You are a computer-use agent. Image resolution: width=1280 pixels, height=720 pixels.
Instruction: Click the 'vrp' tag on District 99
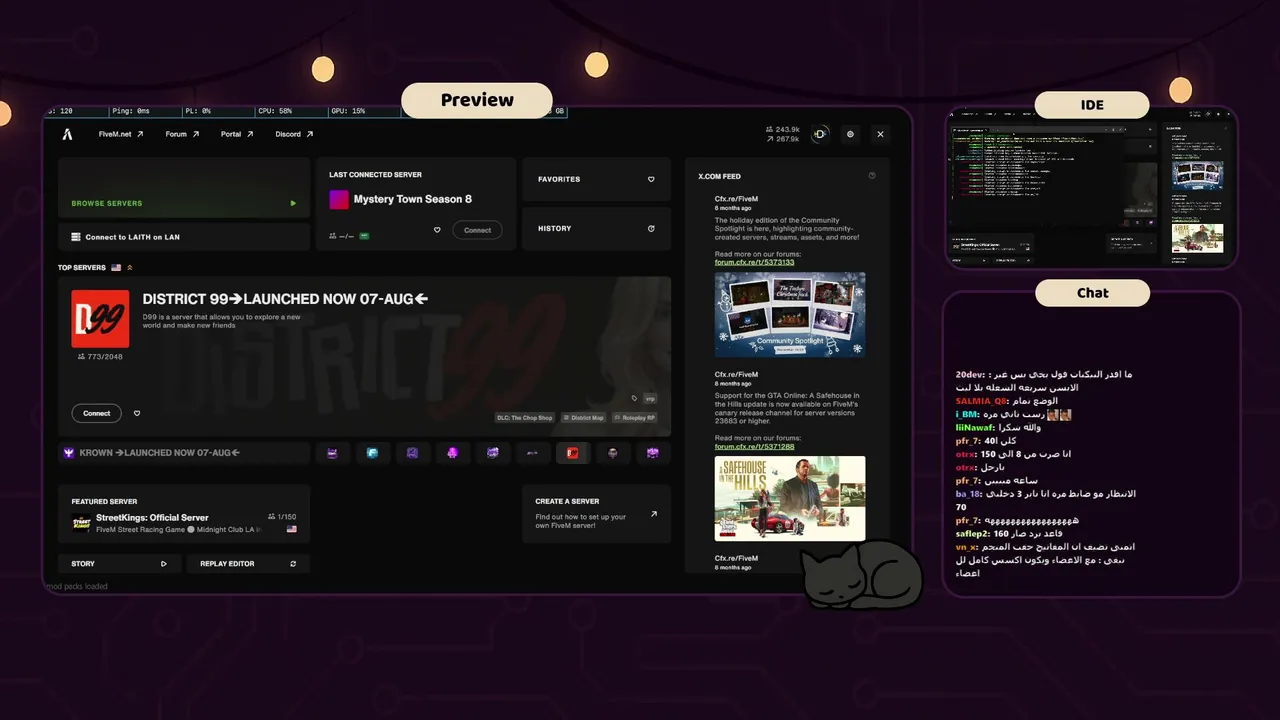tap(650, 399)
